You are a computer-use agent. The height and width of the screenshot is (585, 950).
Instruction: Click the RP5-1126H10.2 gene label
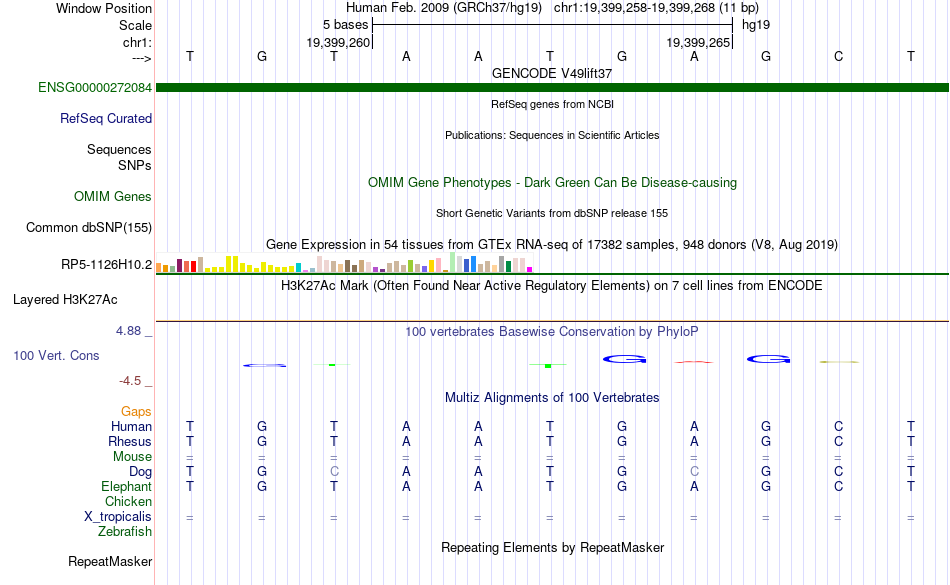107,264
